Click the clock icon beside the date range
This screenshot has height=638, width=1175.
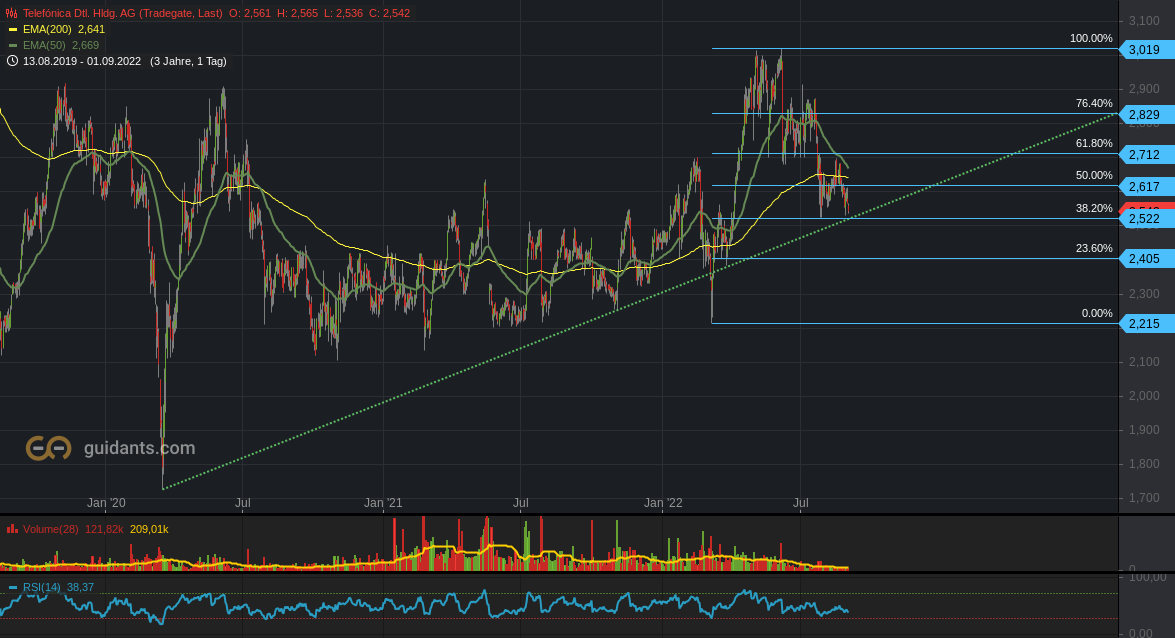(12, 61)
